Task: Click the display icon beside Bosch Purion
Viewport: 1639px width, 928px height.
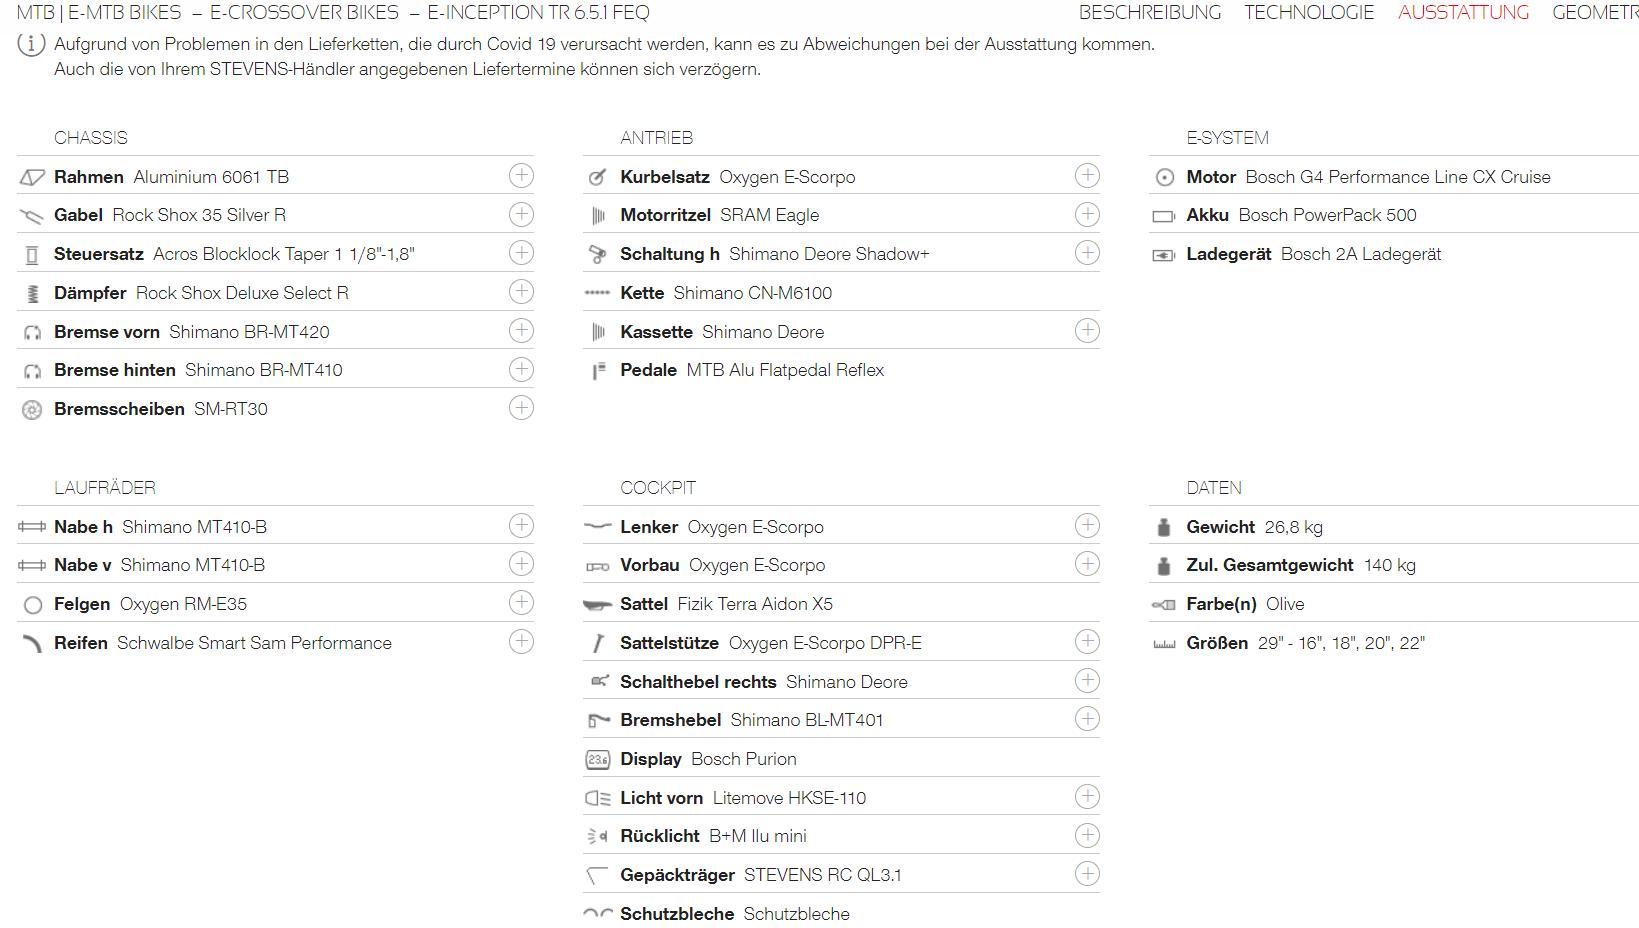Action: coord(597,760)
